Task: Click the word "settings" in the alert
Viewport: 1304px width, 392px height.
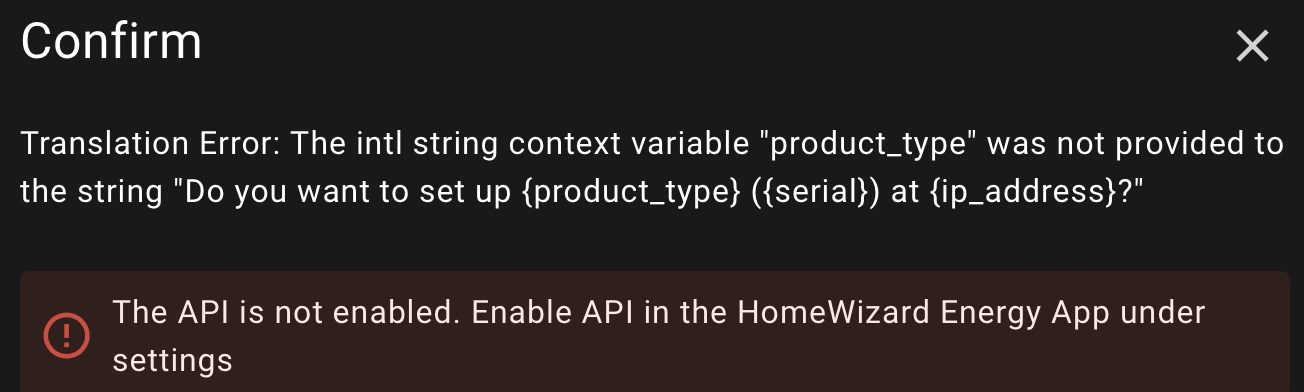Action: point(172,360)
